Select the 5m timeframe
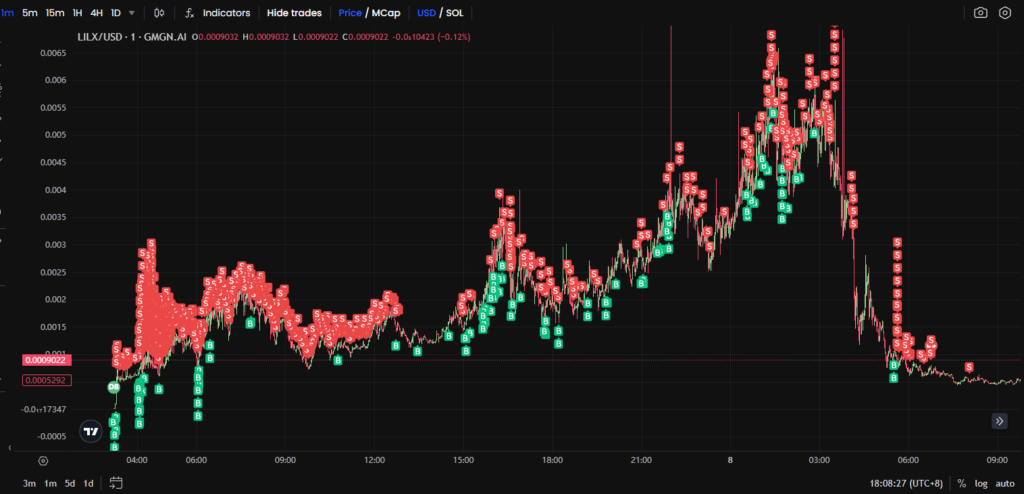This screenshot has width=1024, height=494. 30,13
